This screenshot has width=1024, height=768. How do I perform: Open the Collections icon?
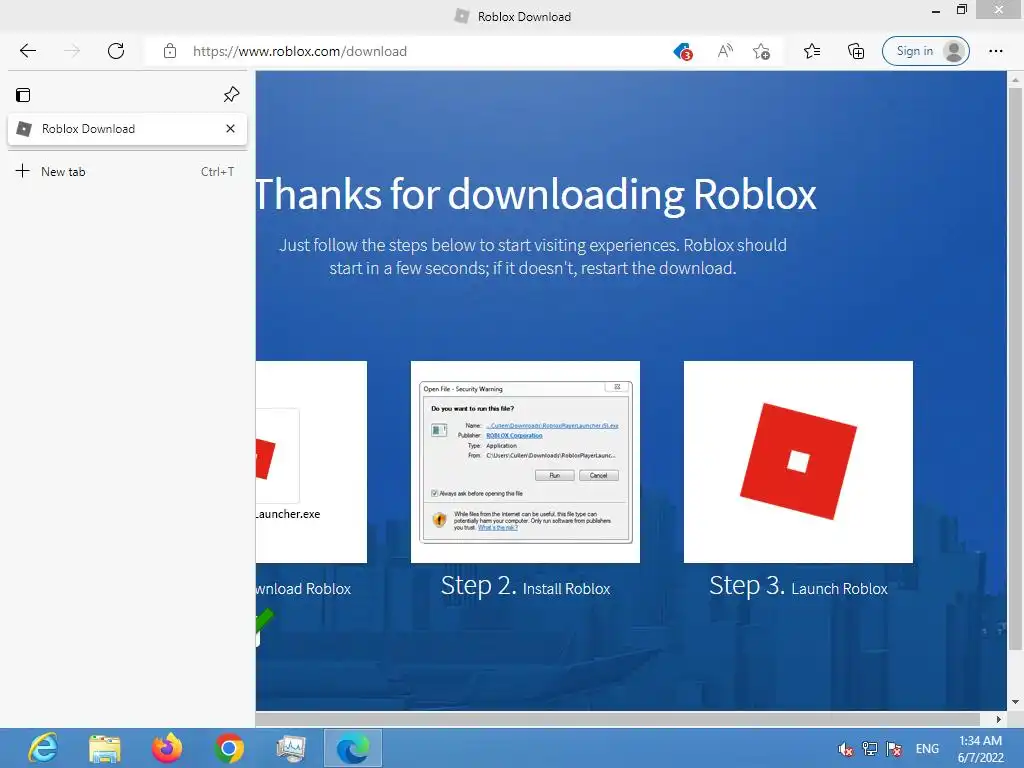pyautogui.click(x=856, y=51)
